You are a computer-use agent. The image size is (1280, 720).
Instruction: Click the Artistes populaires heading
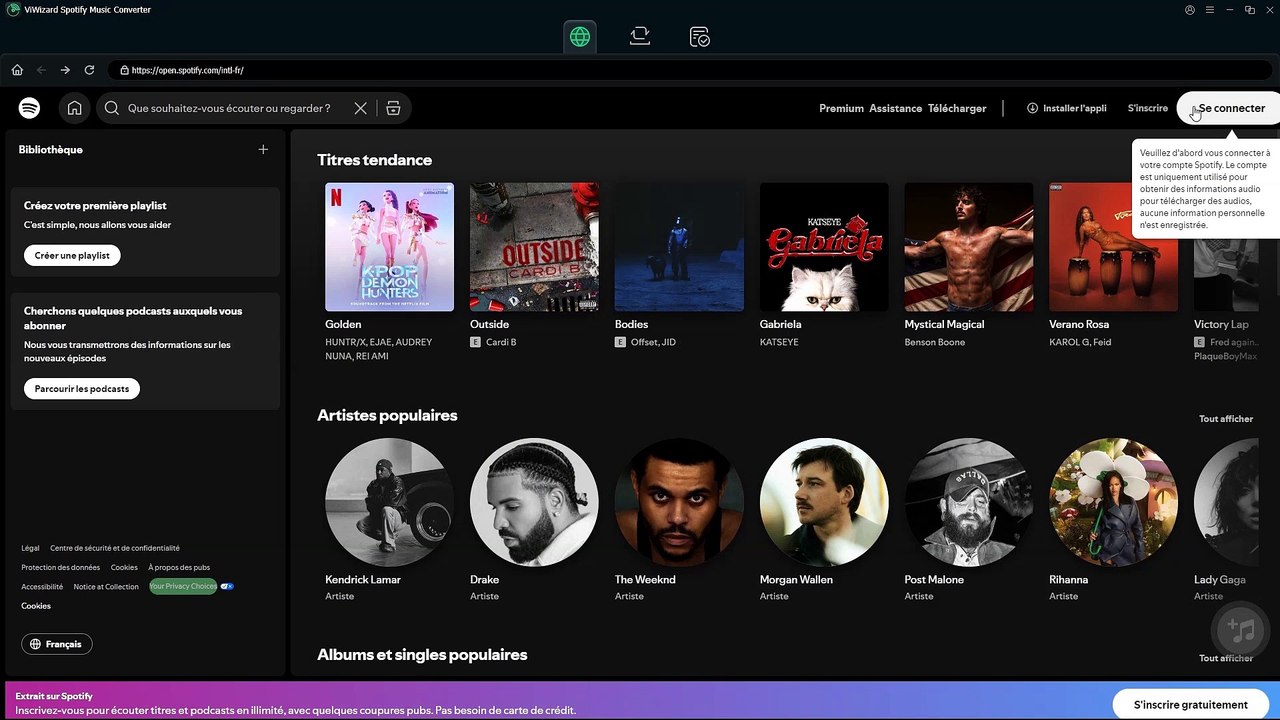pyautogui.click(x=387, y=415)
